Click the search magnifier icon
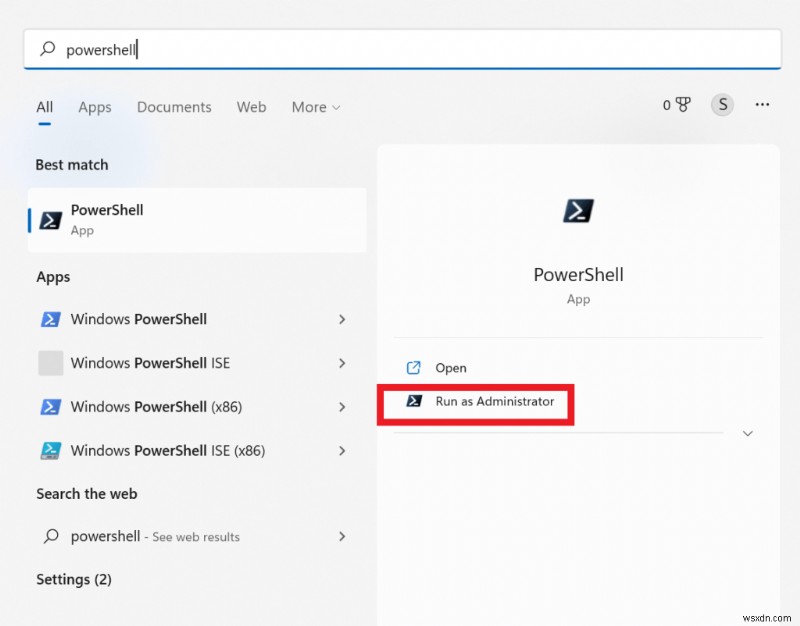 point(47,48)
